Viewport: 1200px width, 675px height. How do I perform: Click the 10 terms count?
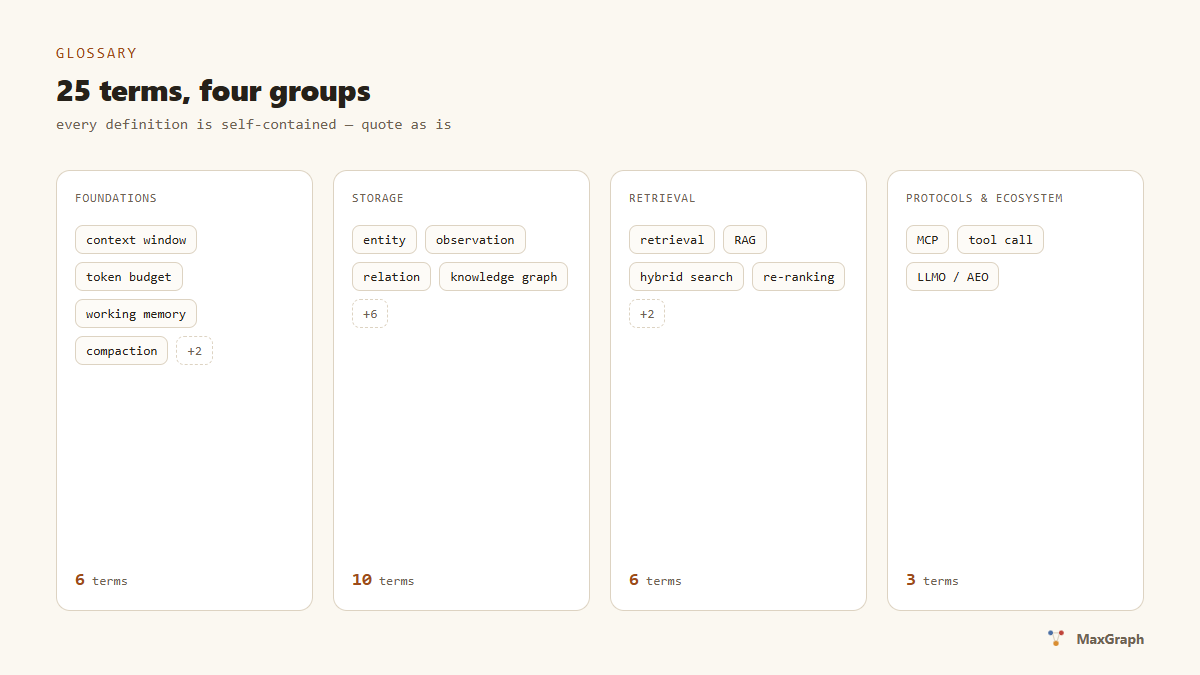pyautogui.click(x=383, y=580)
